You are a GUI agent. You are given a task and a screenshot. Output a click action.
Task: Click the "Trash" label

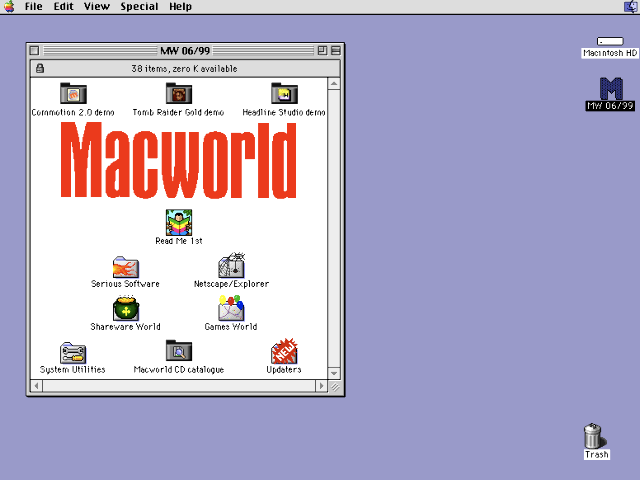(597, 455)
